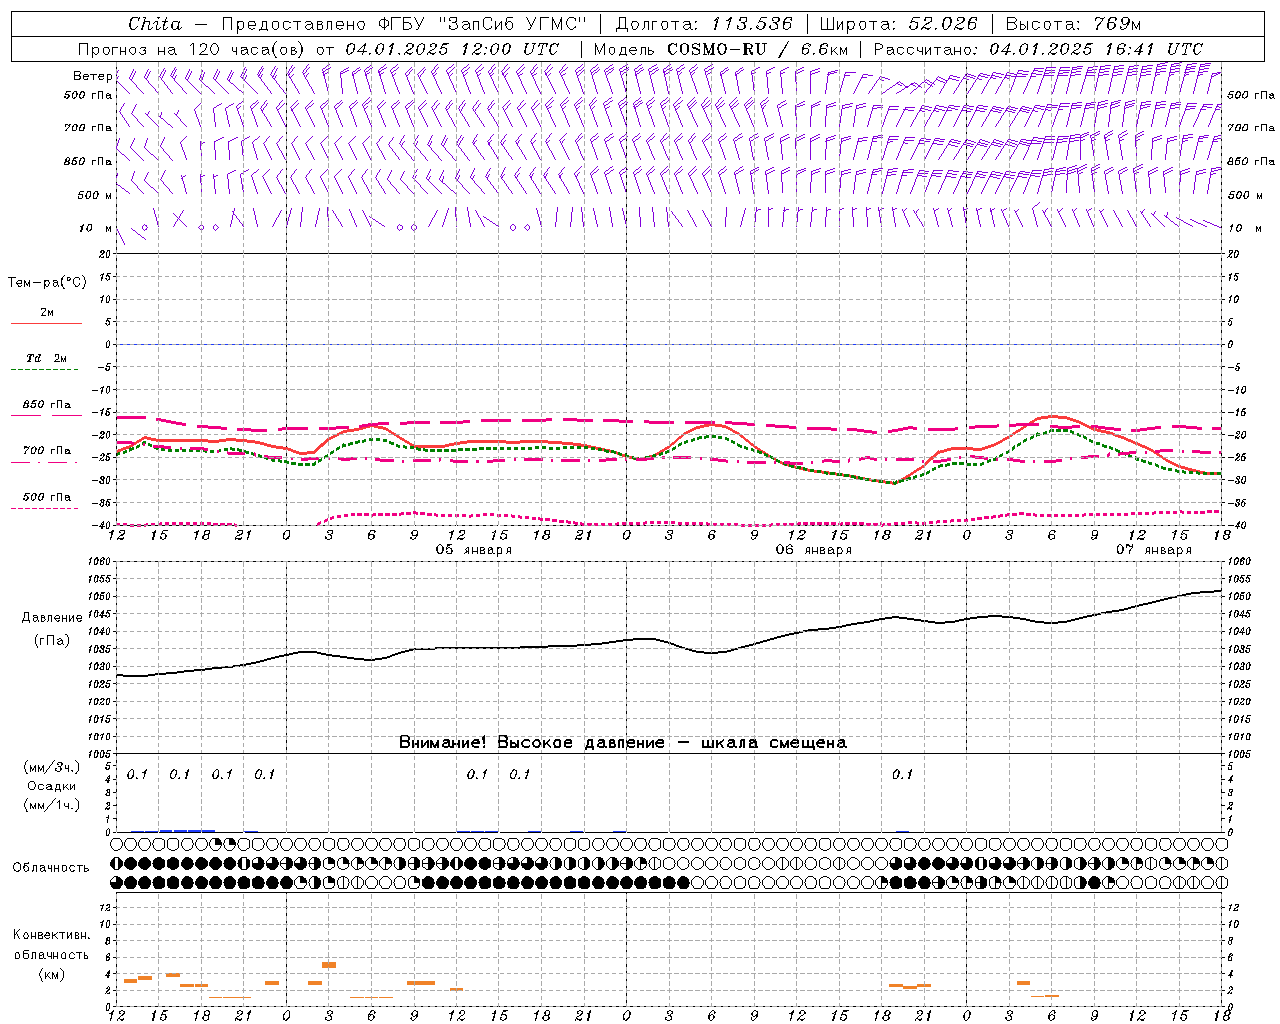Click the "850 гПа" label left of wind barbs

tap(88, 161)
